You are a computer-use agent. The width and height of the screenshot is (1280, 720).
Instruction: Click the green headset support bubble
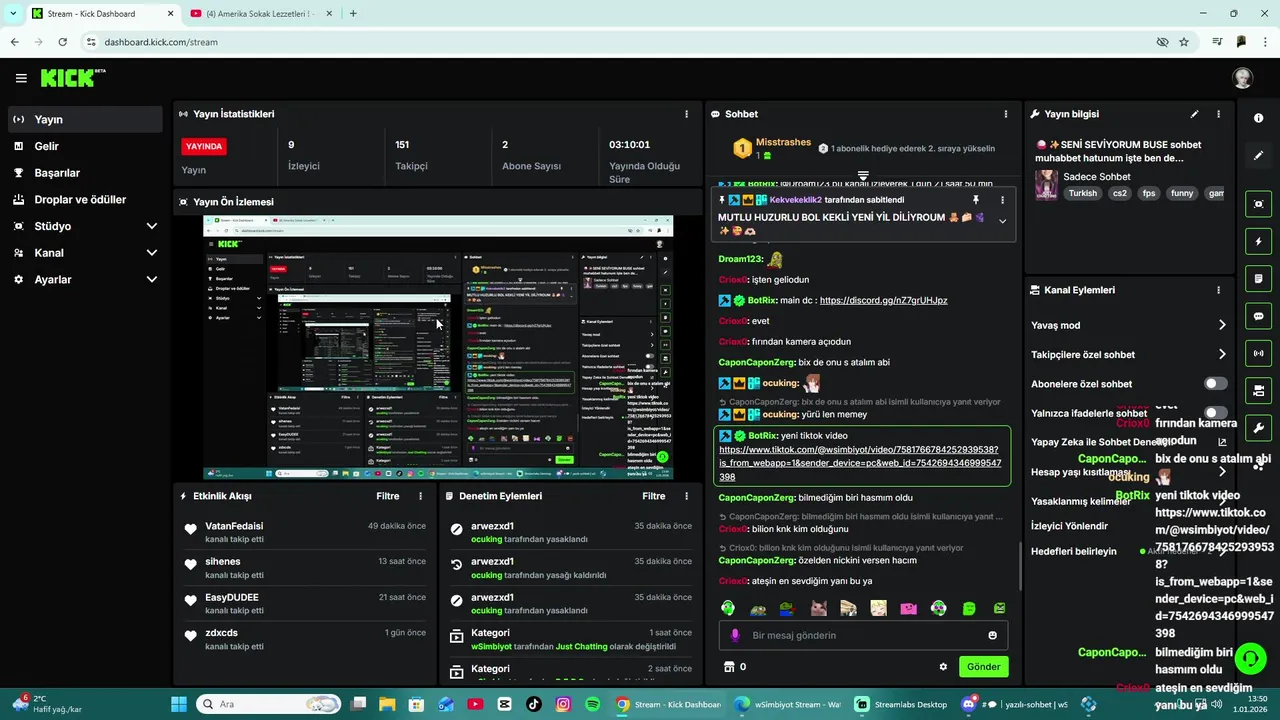pyautogui.click(x=1250, y=659)
